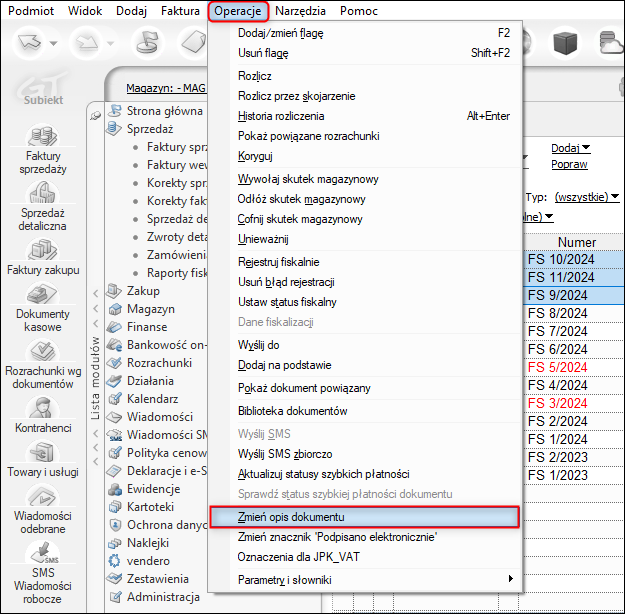Select Raporty fisk sub-item under Sprzedaż
Viewport: 625px width, 614px height.
[177, 273]
